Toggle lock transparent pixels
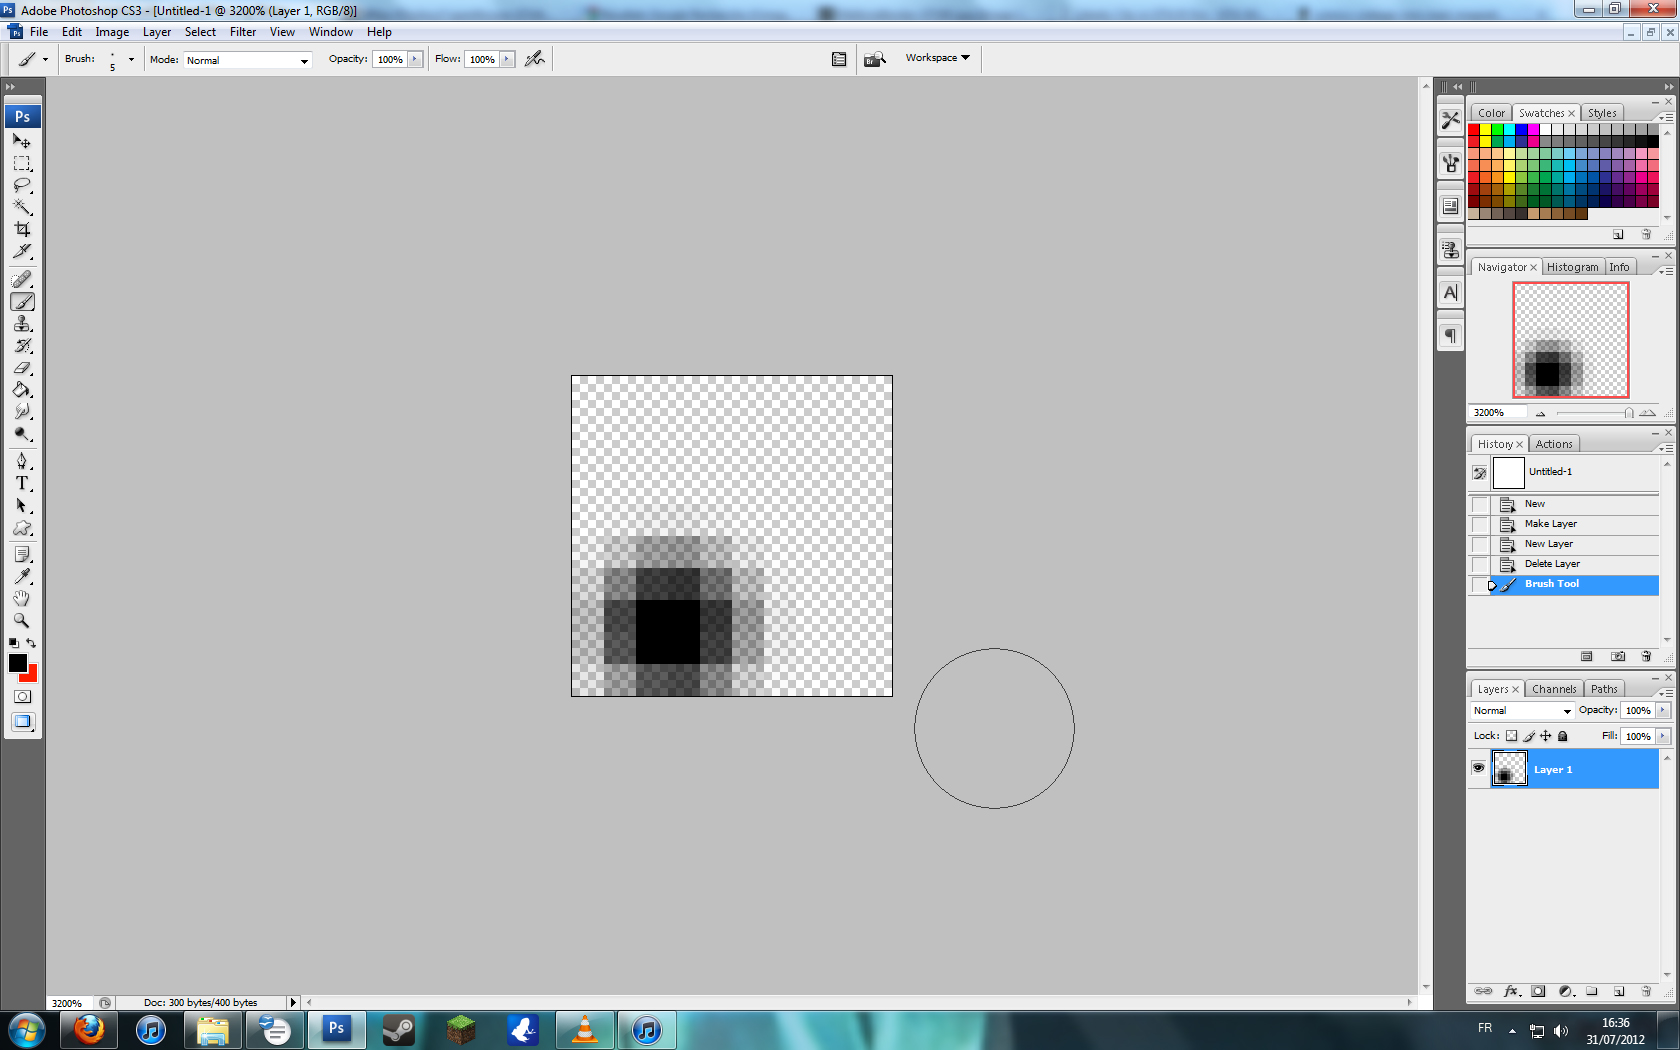Image resolution: width=1680 pixels, height=1050 pixels. (x=1511, y=736)
